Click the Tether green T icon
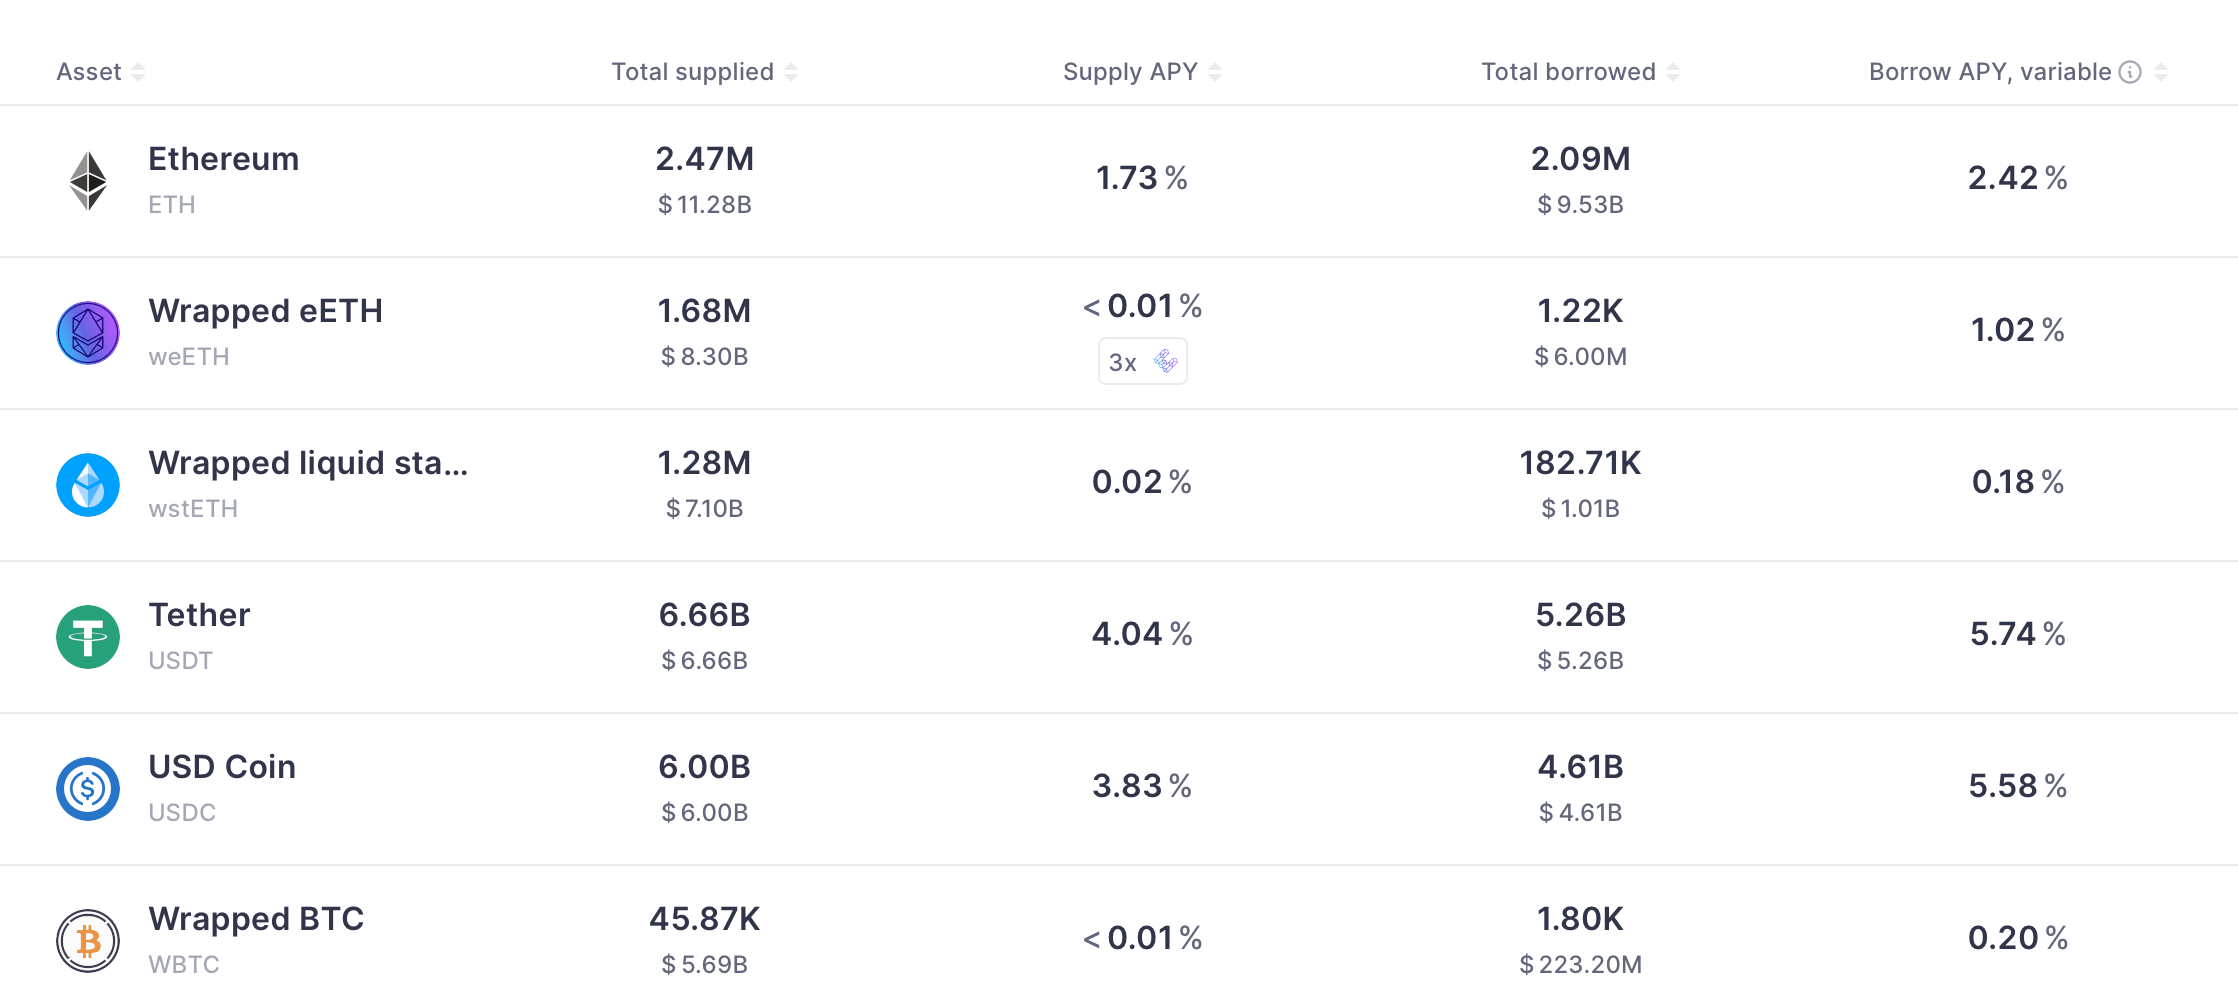The width and height of the screenshot is (2238, 1002). 88,637
